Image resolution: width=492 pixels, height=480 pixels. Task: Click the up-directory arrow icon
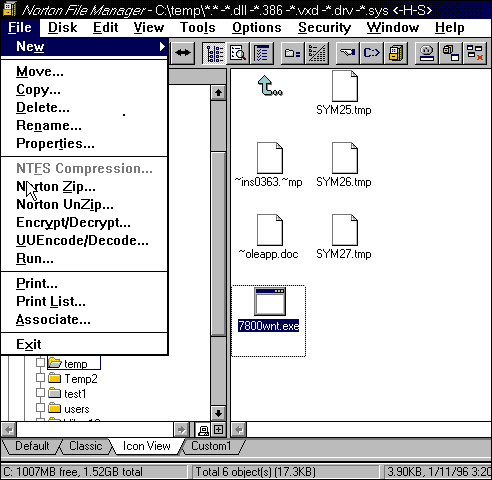click(x=269, y=86)
